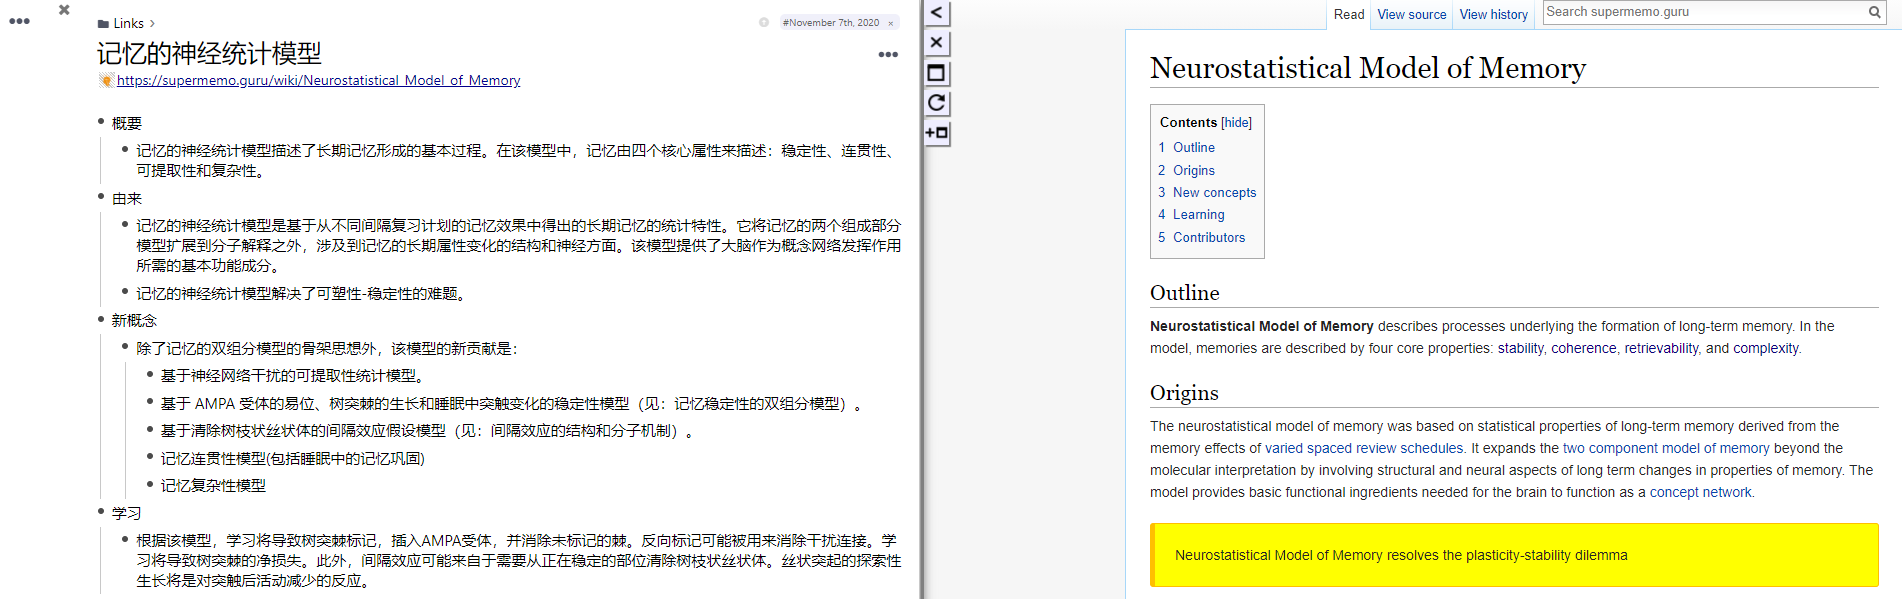Open two component model of memory link

click(x=1666, y=448)
